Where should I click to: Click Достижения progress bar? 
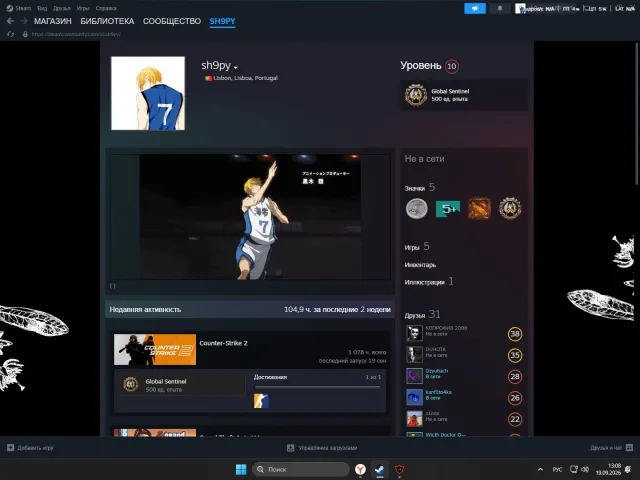[x=318, y=387]
